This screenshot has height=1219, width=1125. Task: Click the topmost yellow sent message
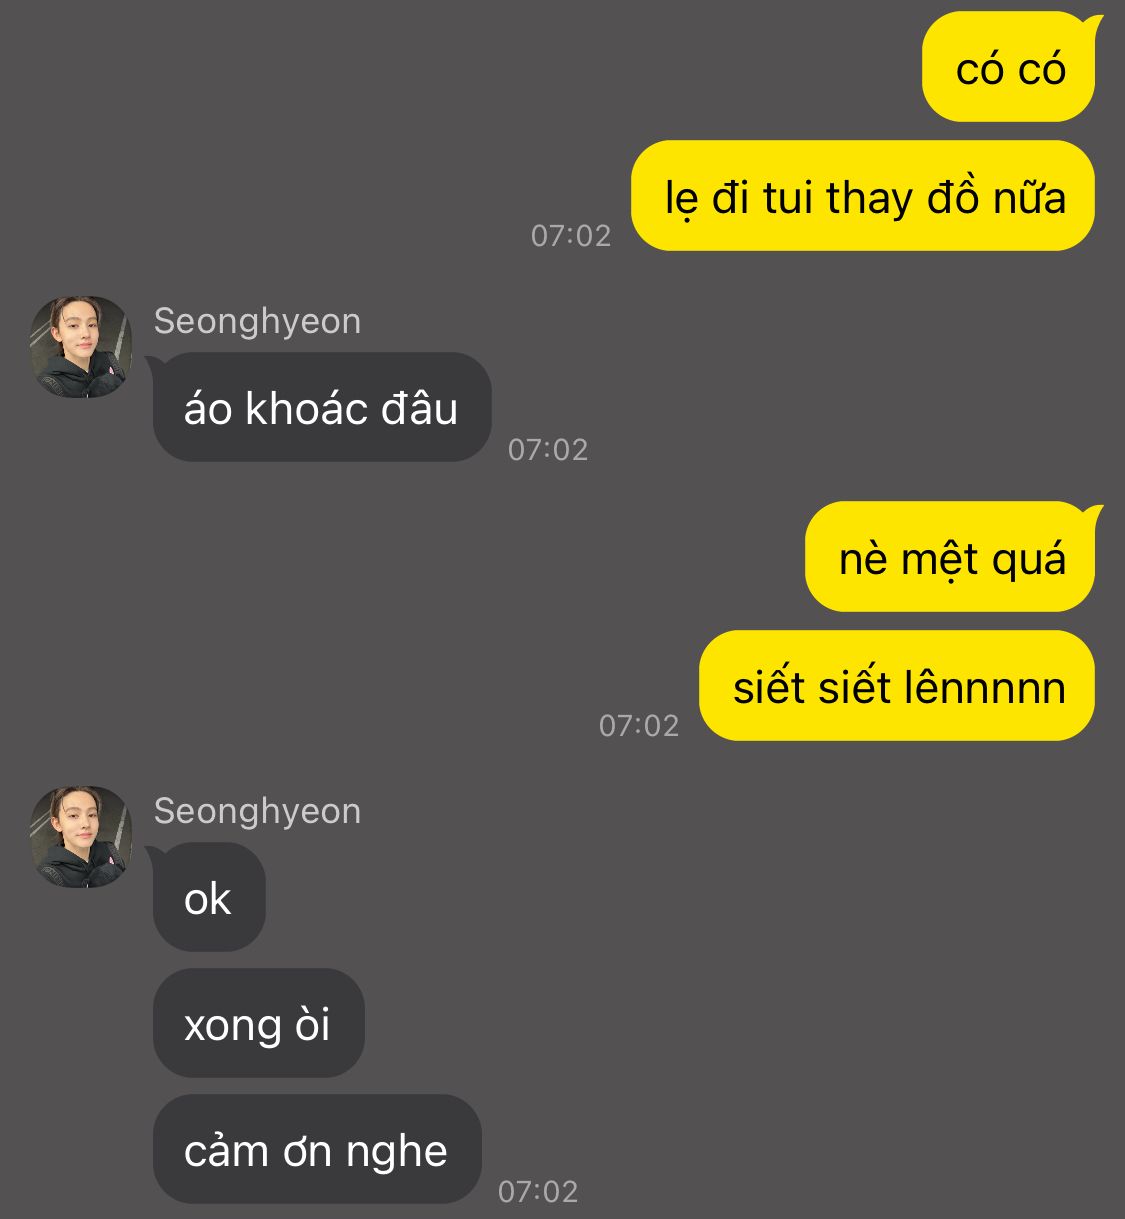pyautogui.click(x=1009, y=69)
